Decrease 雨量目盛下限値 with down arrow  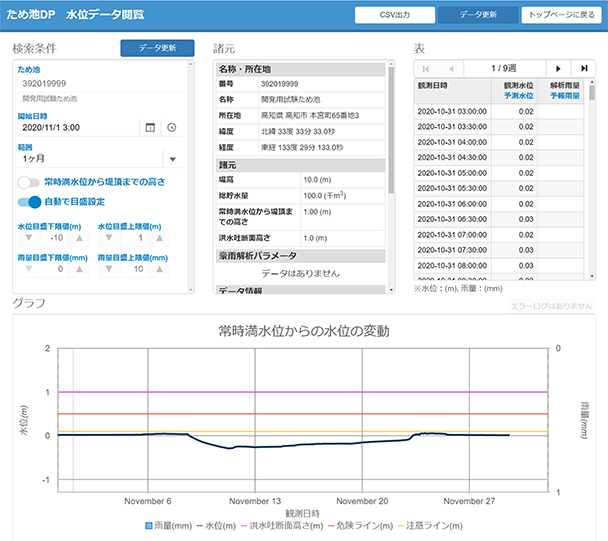point(29,269)
